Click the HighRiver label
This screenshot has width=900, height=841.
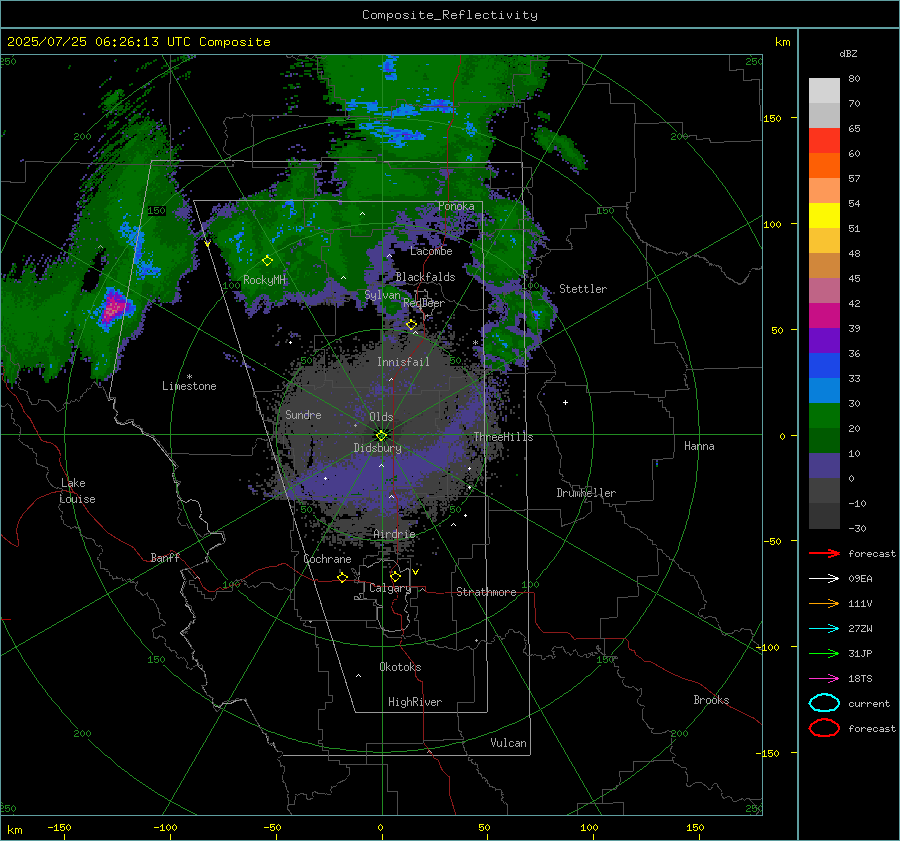[x=415, y=702]
